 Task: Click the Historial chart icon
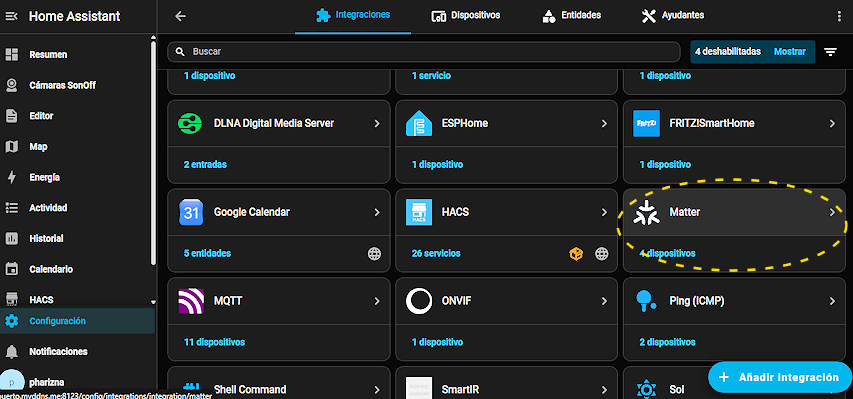pyautogui.click(x=11, y=238)
